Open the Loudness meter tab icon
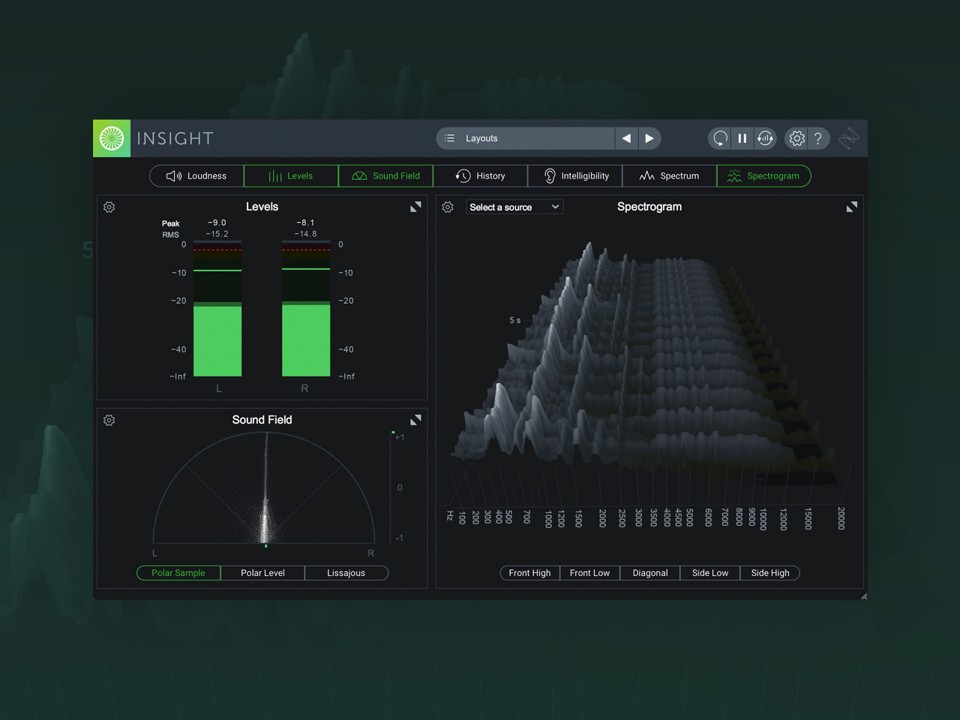960x720 pixels. (x=171, y=175)
